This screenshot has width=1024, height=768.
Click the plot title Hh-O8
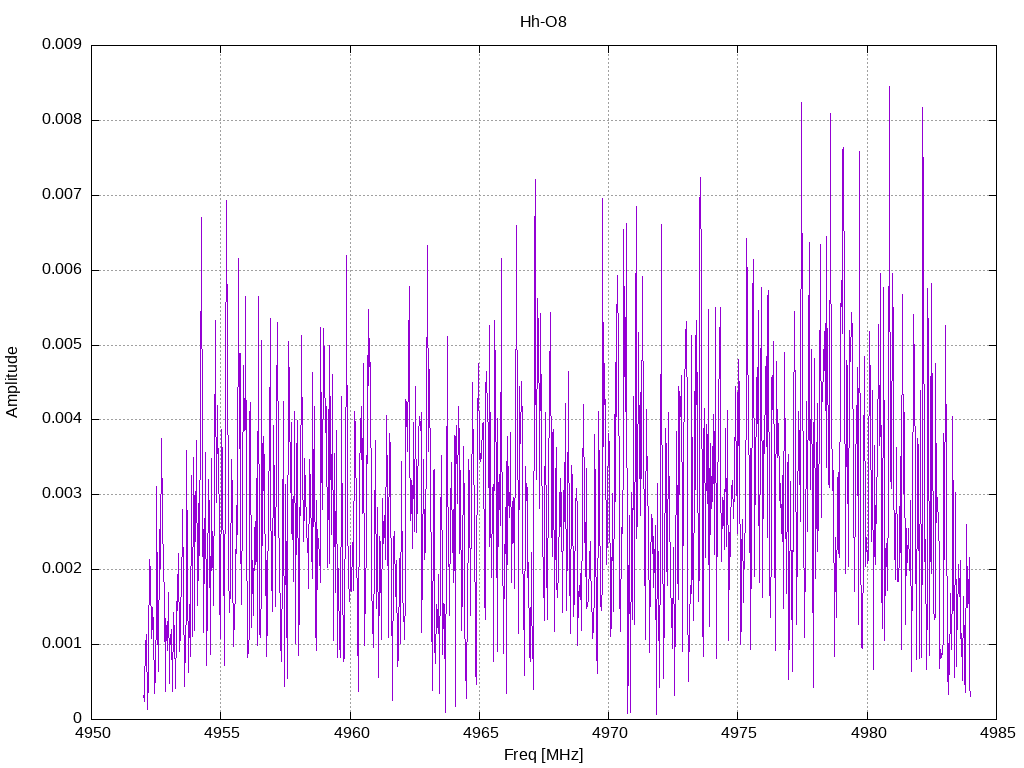coord(543,22)
